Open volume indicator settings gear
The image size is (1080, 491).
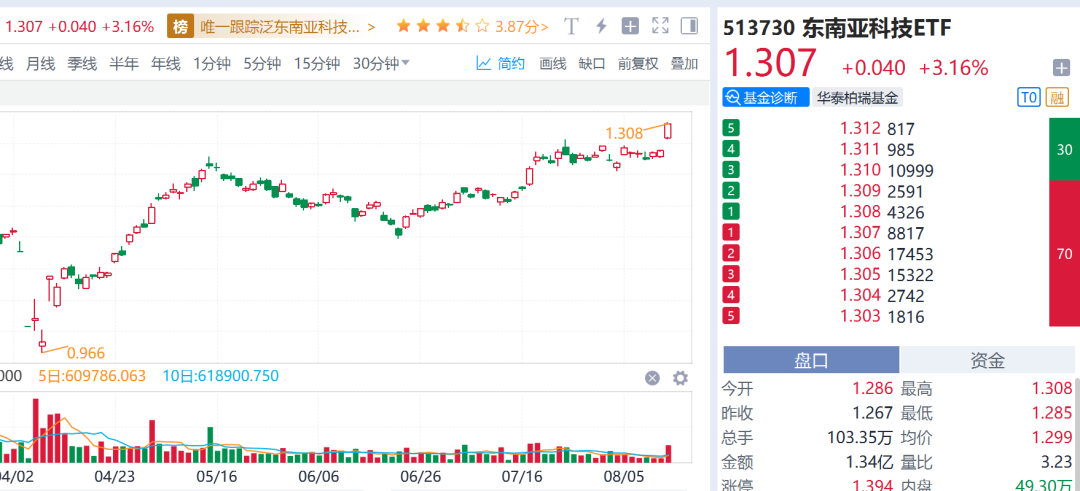680,377
